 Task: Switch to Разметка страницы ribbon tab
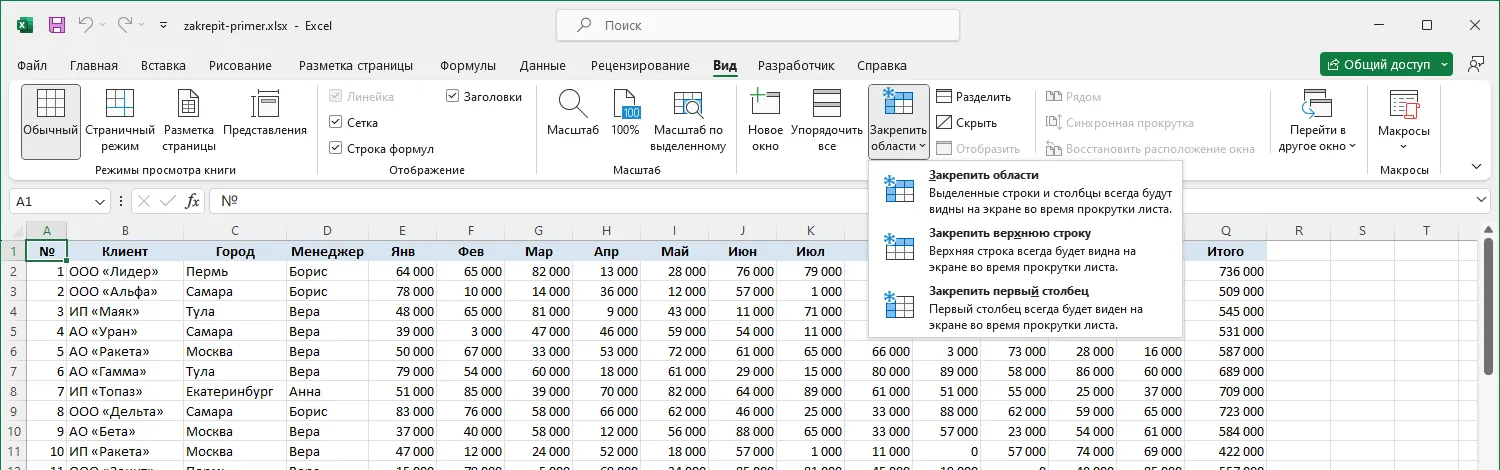click(356, 66)
